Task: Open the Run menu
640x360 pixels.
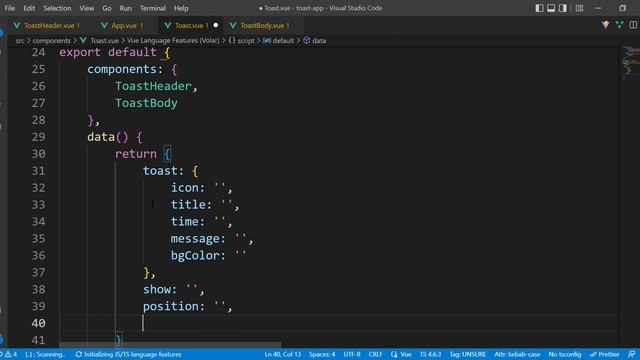Action: (126, 8)
